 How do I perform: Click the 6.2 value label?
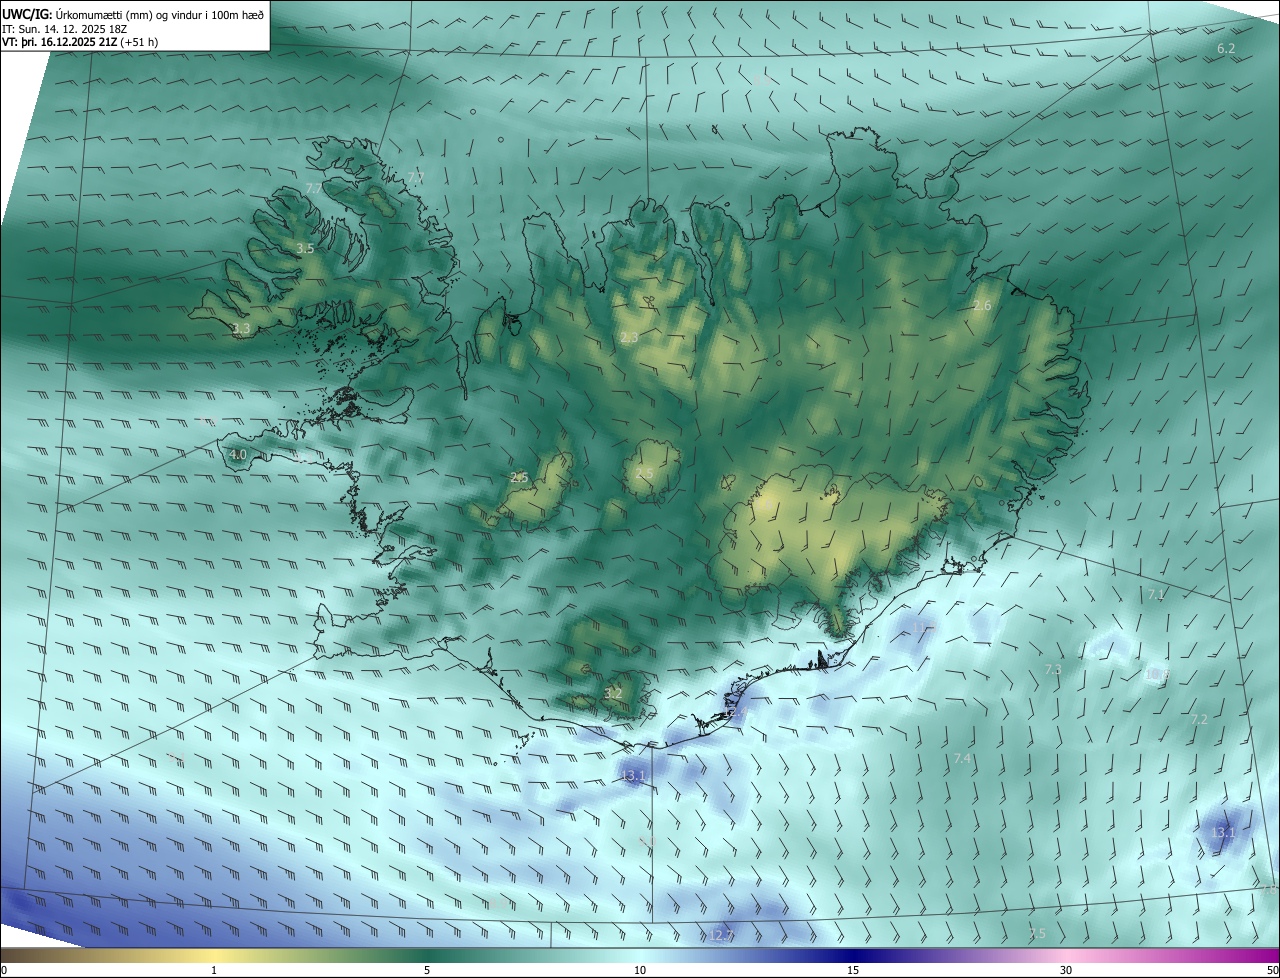1226,48
